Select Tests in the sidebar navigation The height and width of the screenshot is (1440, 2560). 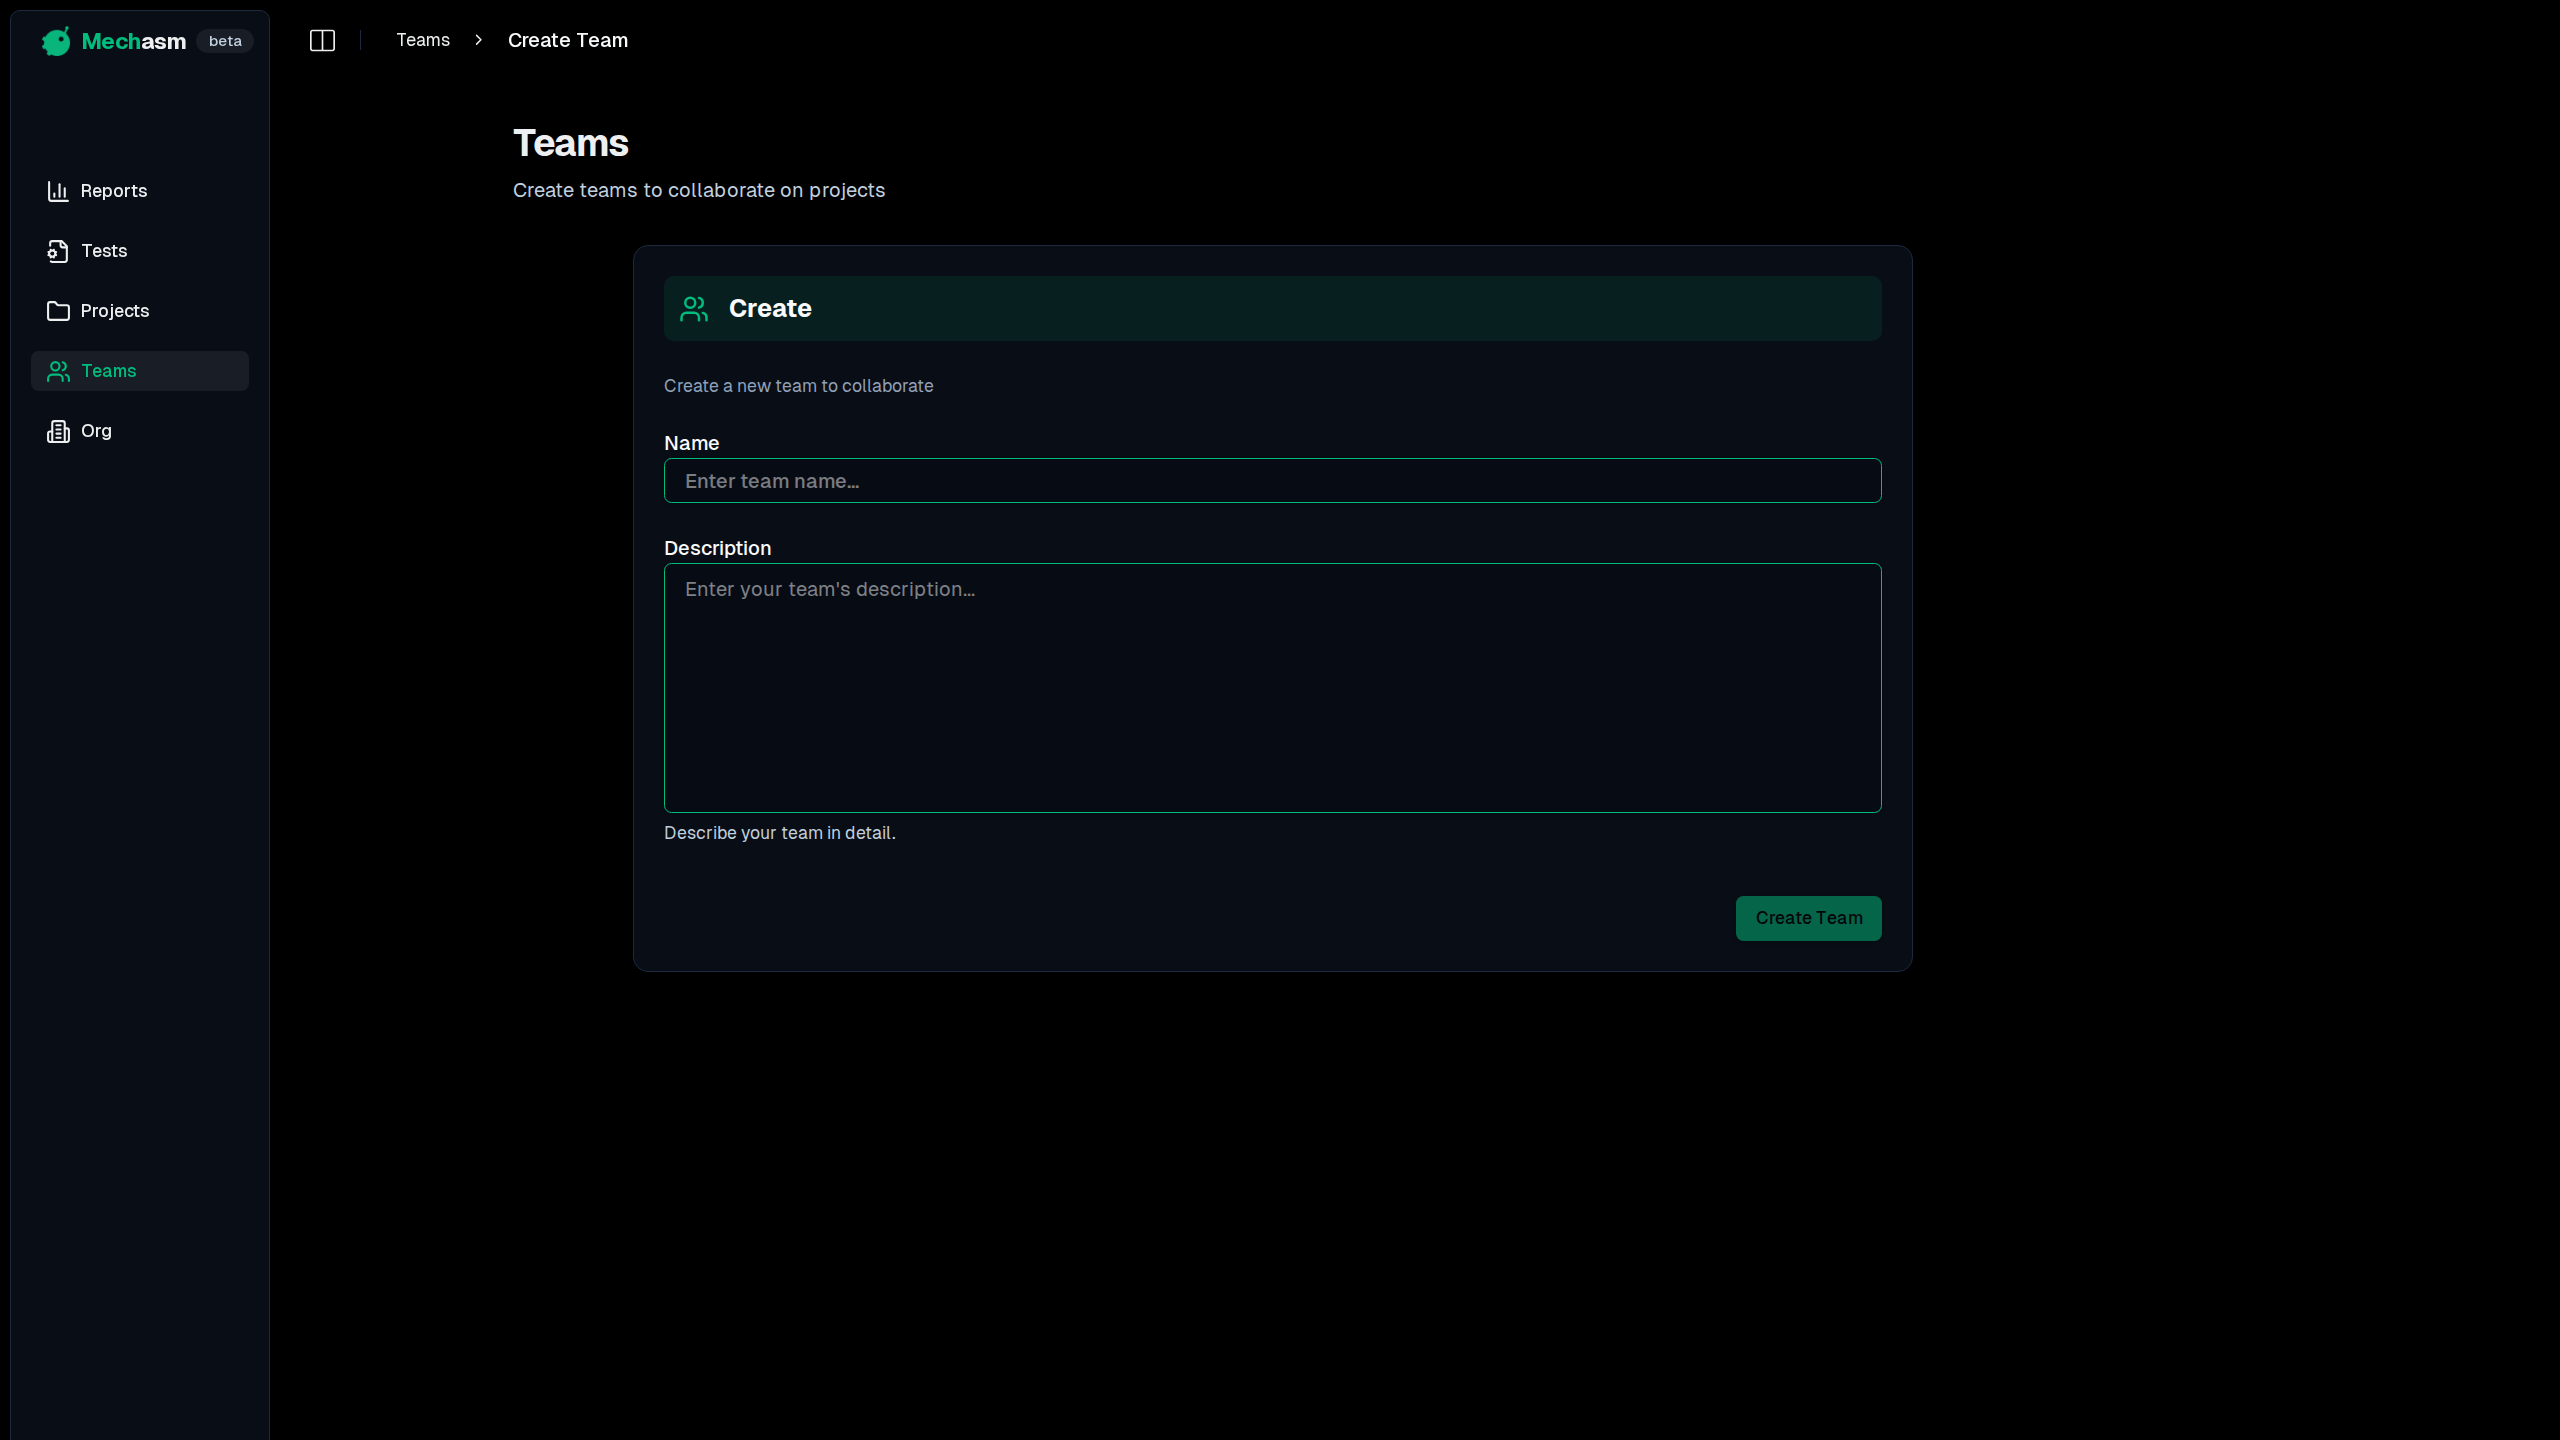[x=104, y=250]
